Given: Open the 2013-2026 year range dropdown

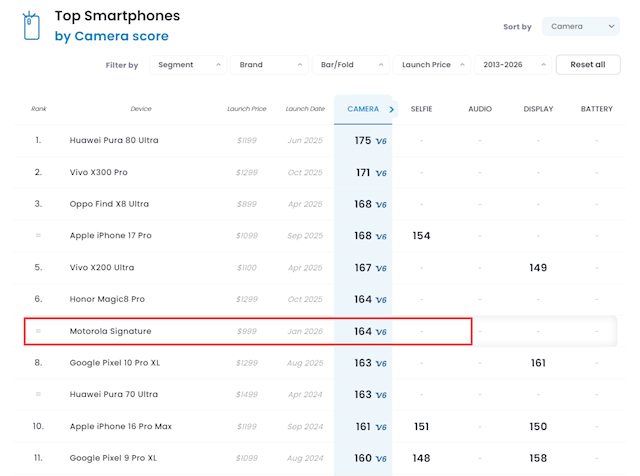Looking at the screenshot, I should 512,65.
